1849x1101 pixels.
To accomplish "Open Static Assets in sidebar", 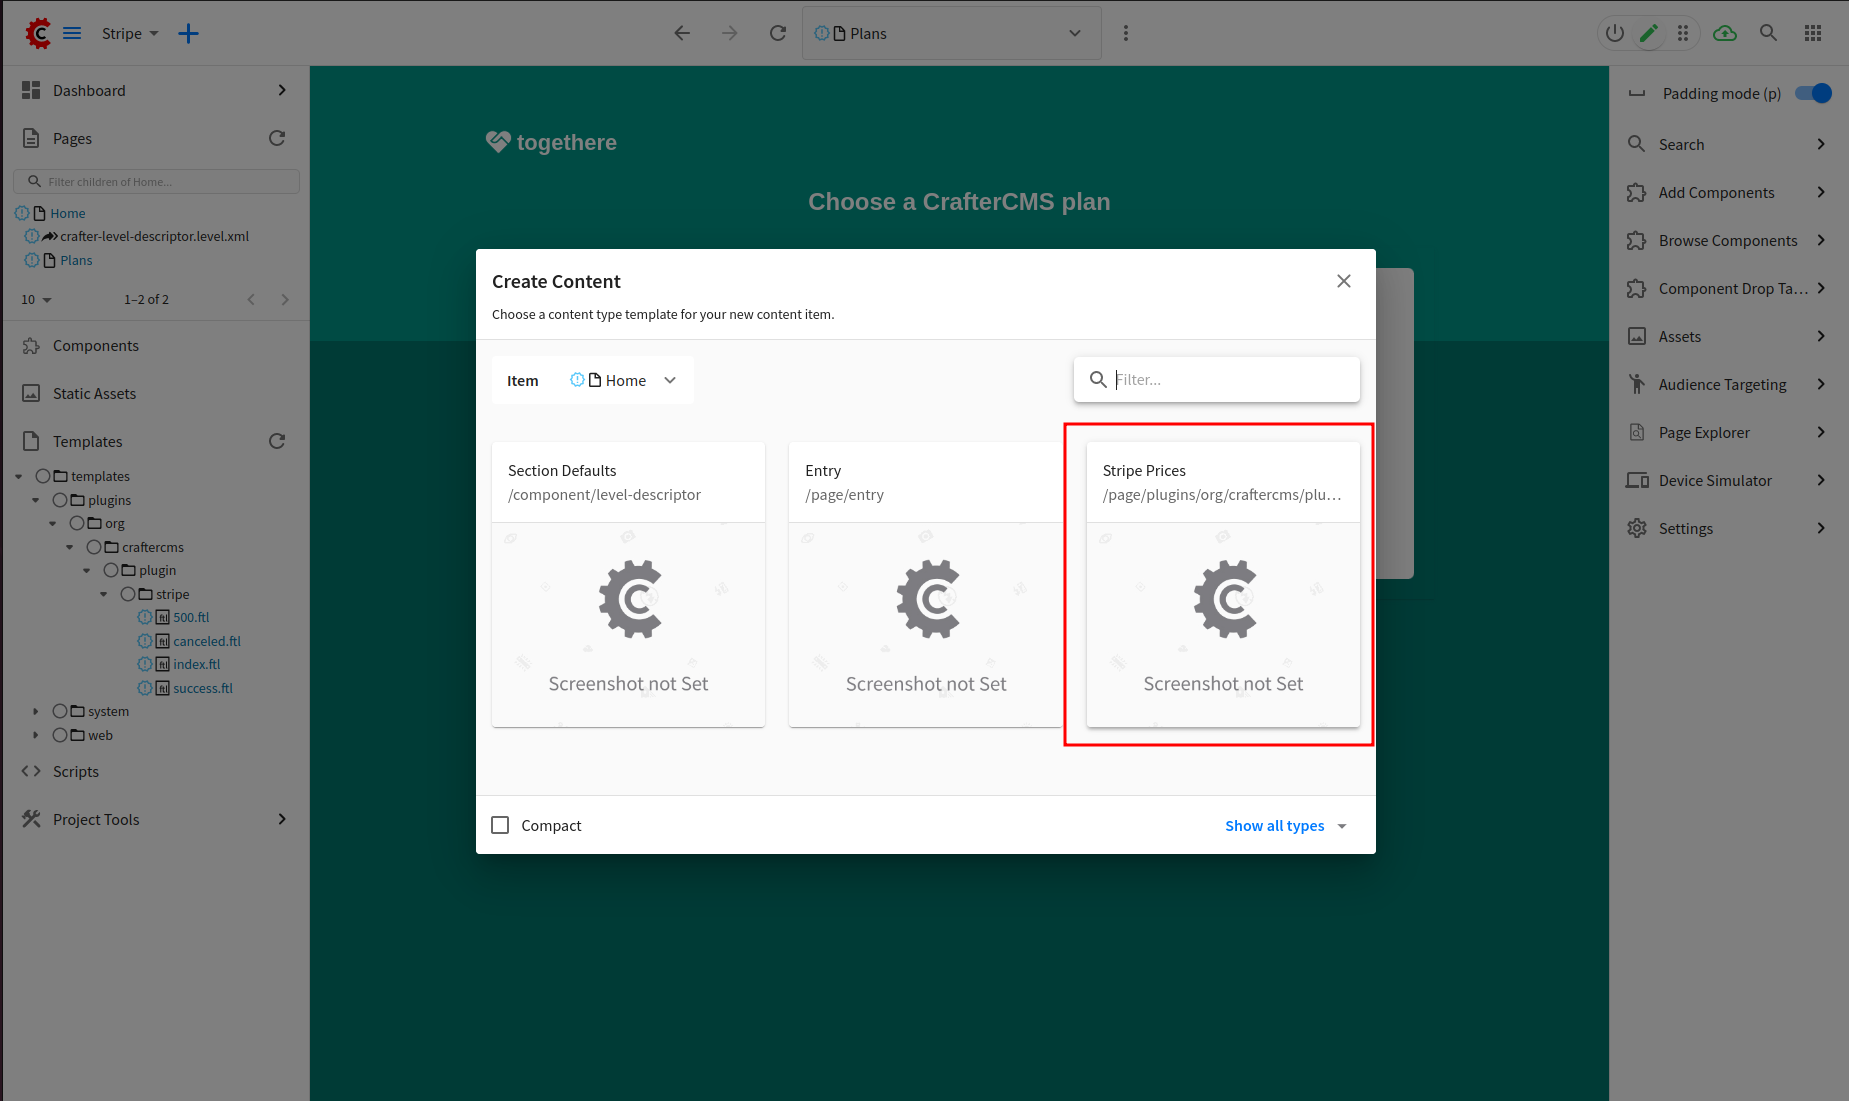I will 155,393.
